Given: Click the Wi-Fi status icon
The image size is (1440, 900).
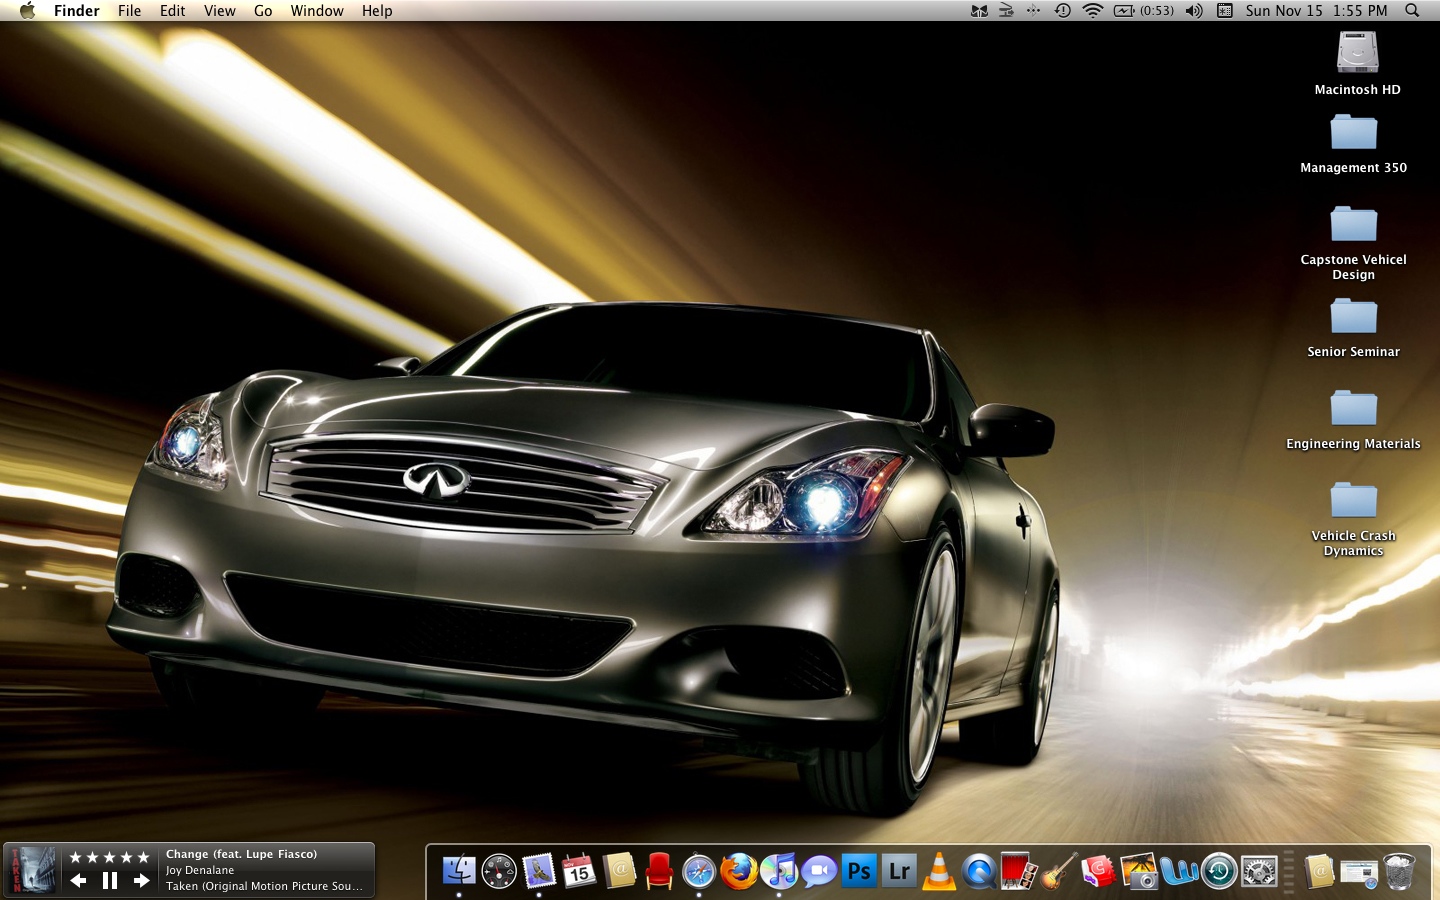Looking at the screenshot, I should 1093,10.
